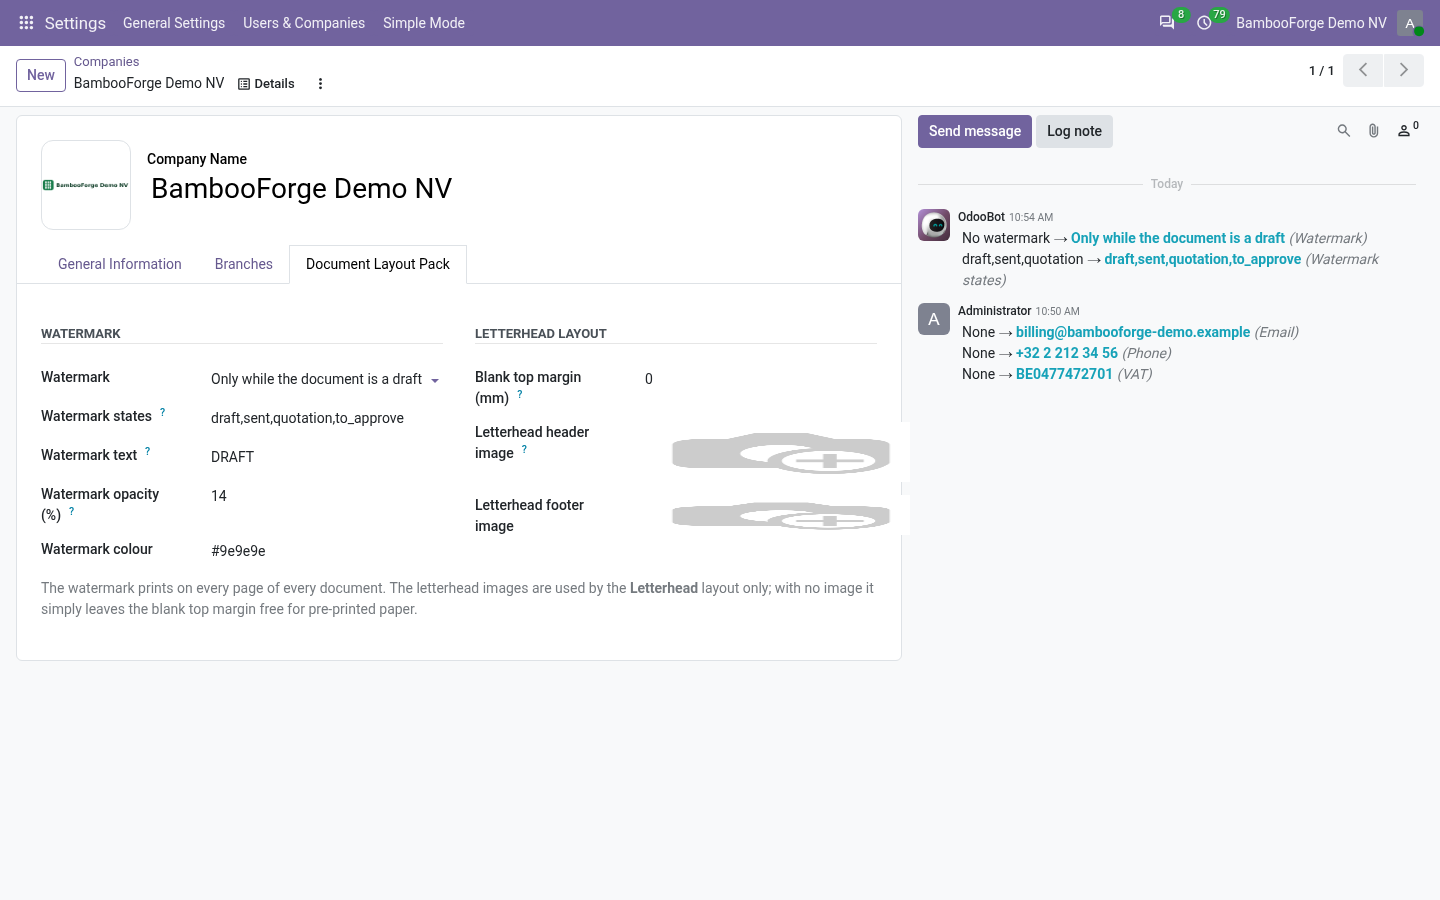Switch to the General Information tab
Screen dimensions: 1440x900
coord(120,264)
